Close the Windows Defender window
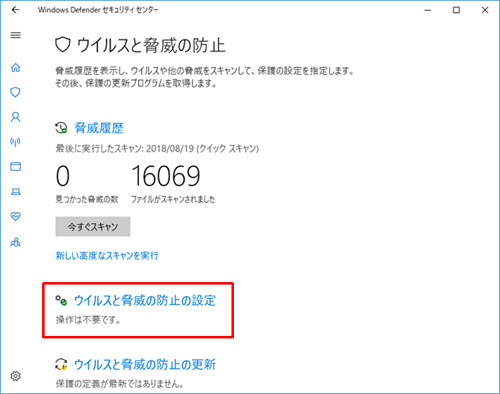Screen dimensions: 500x394 click(x=485, y=10)
